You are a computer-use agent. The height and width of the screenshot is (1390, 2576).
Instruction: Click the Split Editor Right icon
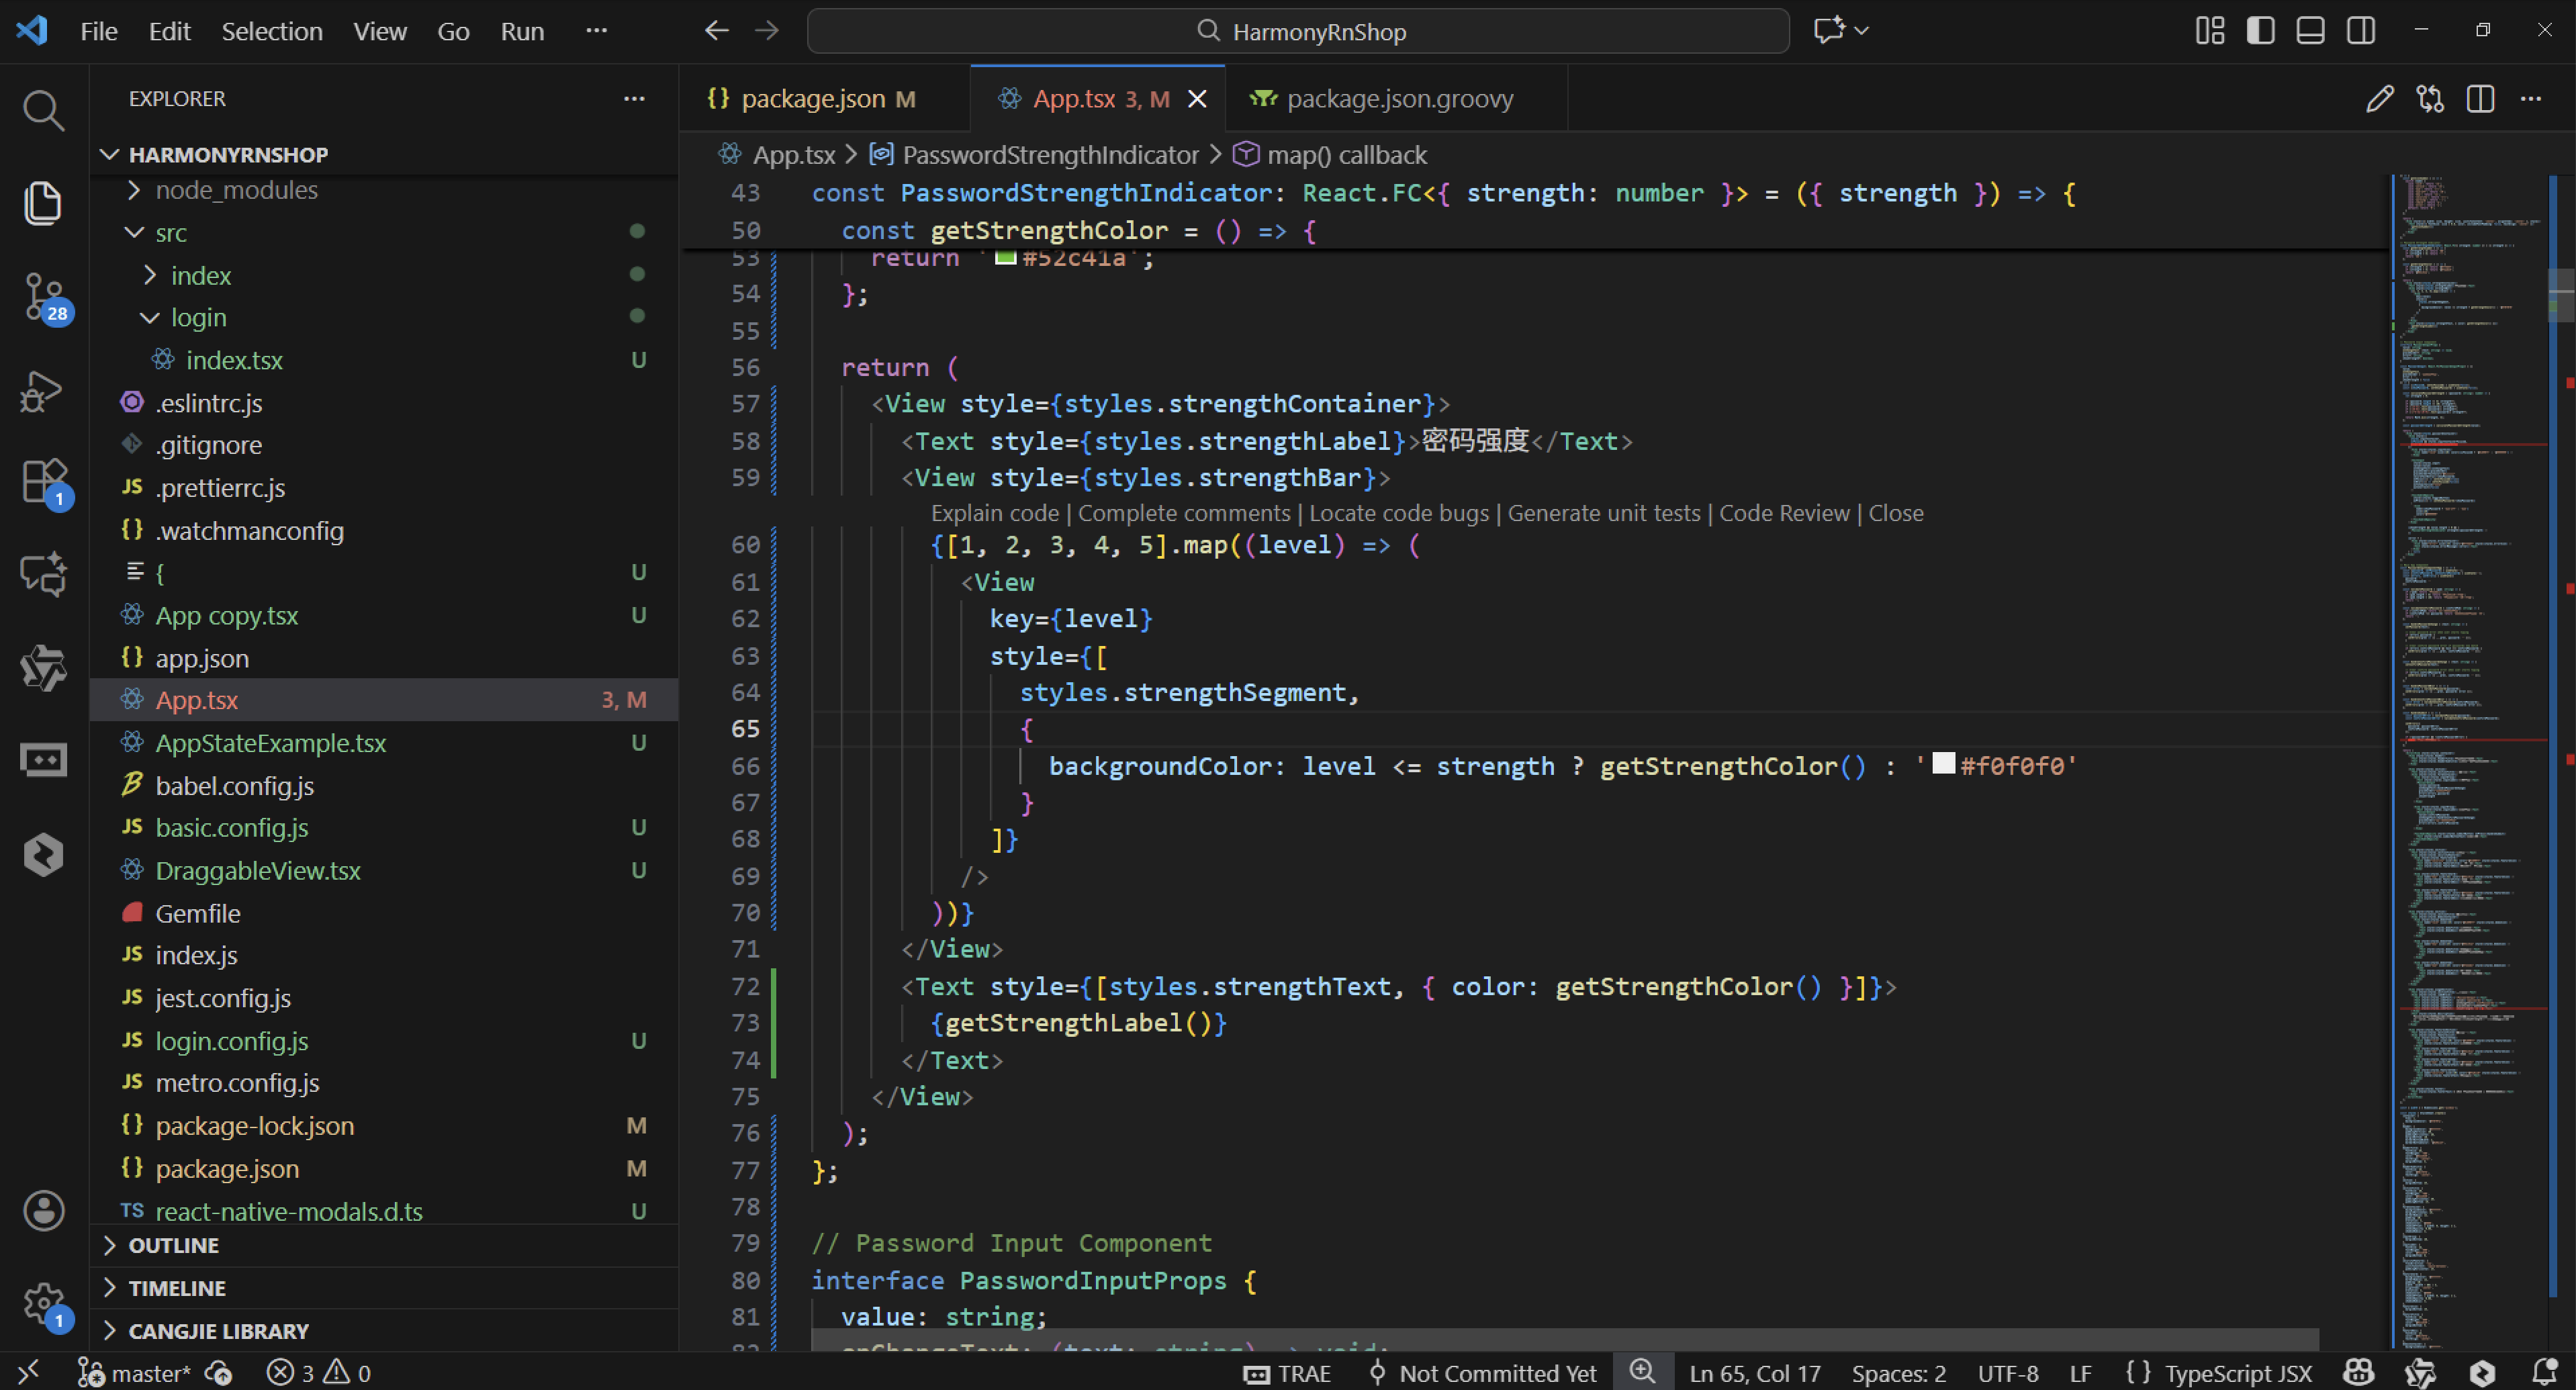tap(2480, 98)
